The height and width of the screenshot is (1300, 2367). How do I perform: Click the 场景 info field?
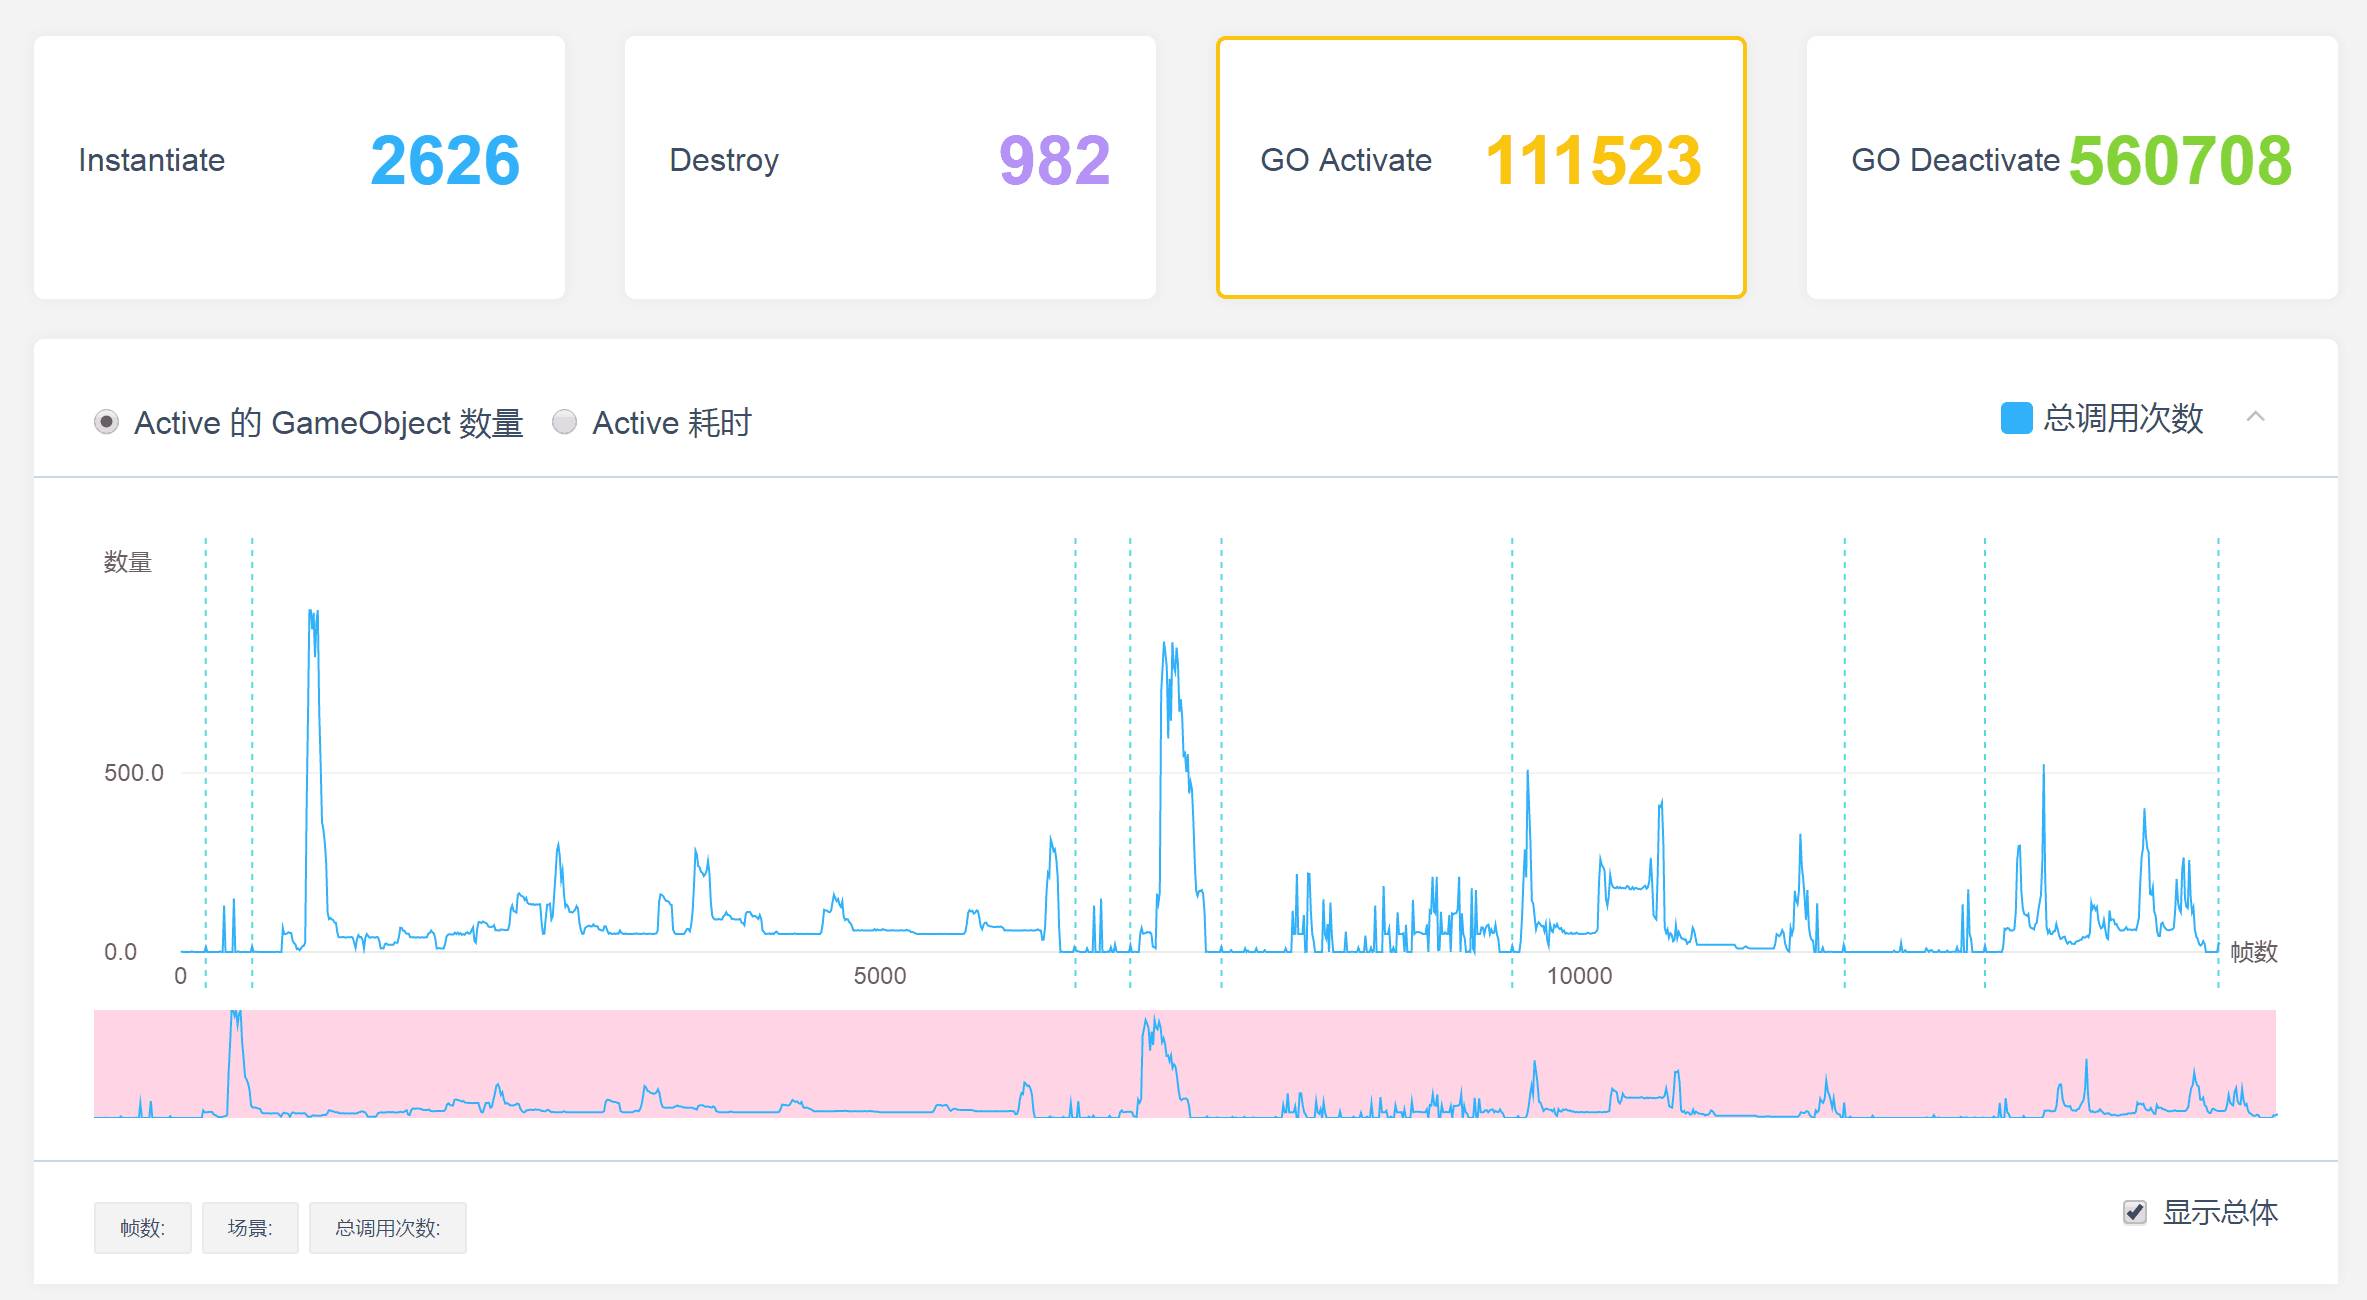pyautogui.click(x=250, y=1227)
